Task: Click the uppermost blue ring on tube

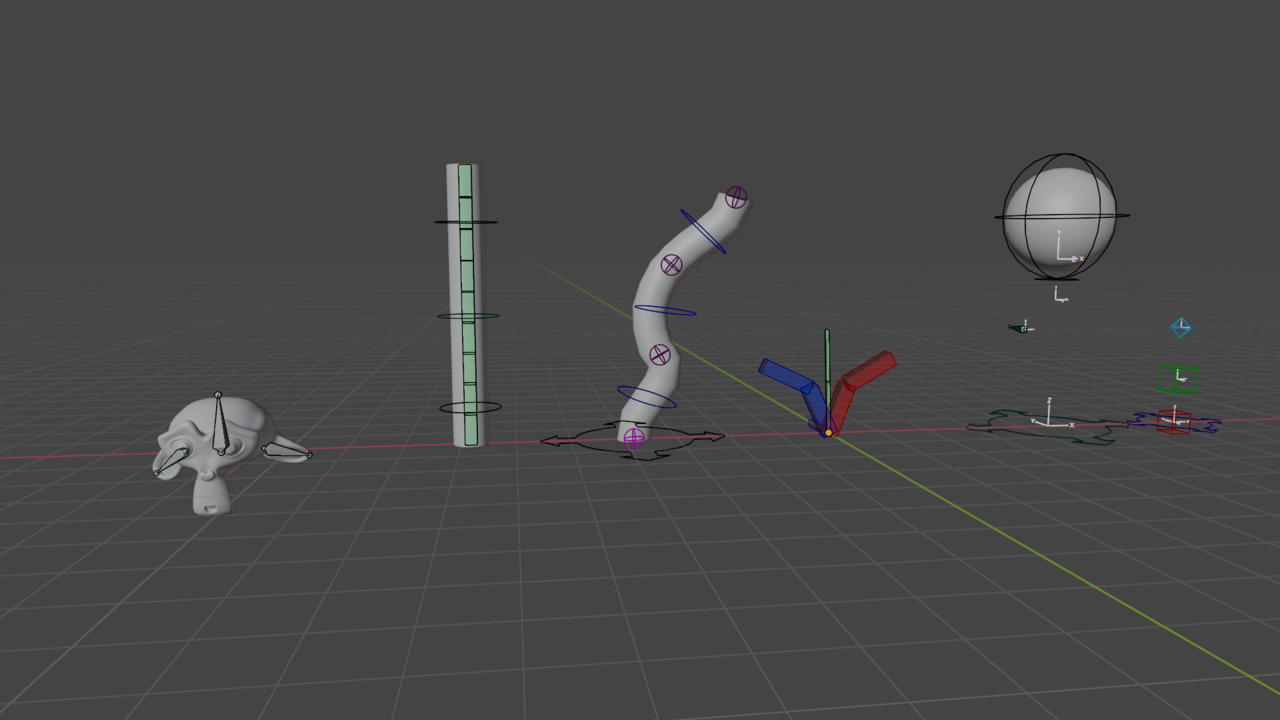Action: 703,231
